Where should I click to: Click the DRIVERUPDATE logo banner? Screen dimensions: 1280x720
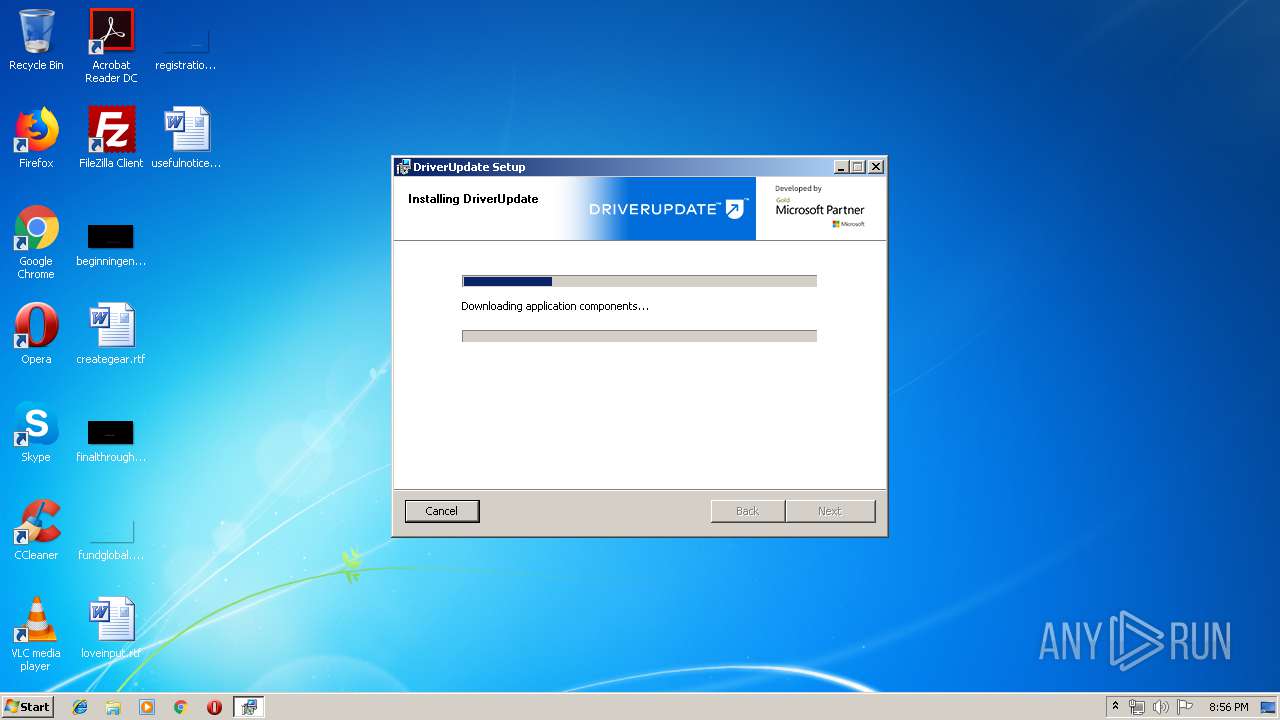coord(668,209)
